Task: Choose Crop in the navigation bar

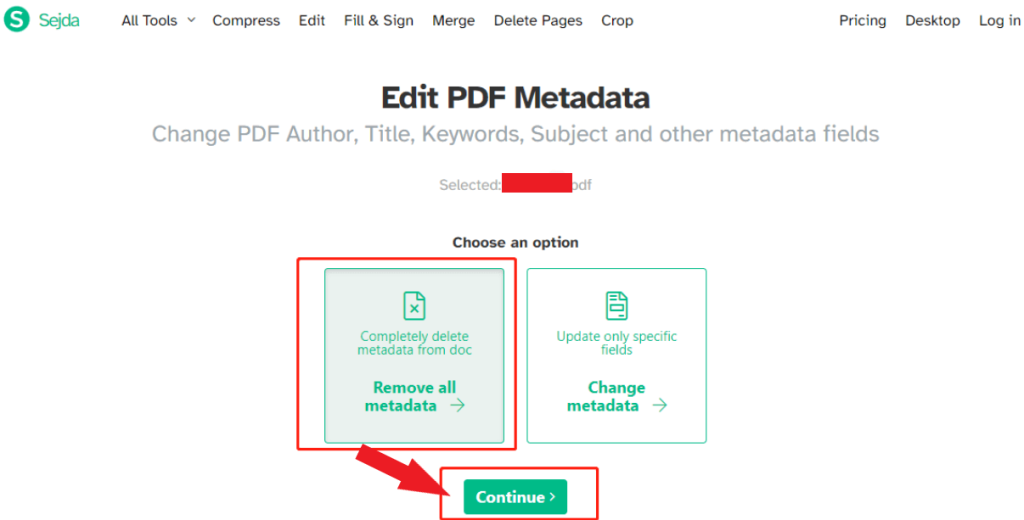Action: point(617,20)
